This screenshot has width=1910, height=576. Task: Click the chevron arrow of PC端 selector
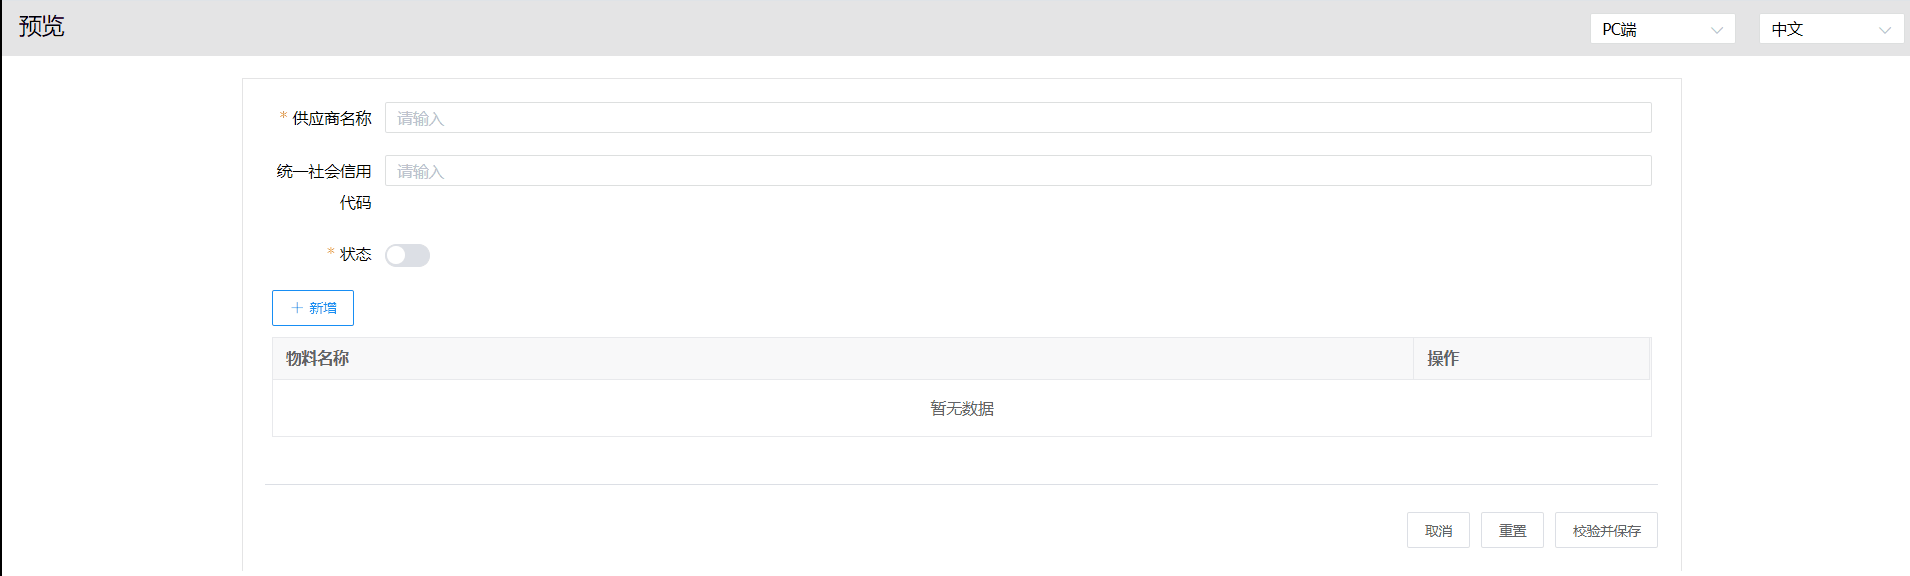point(1716,30)
